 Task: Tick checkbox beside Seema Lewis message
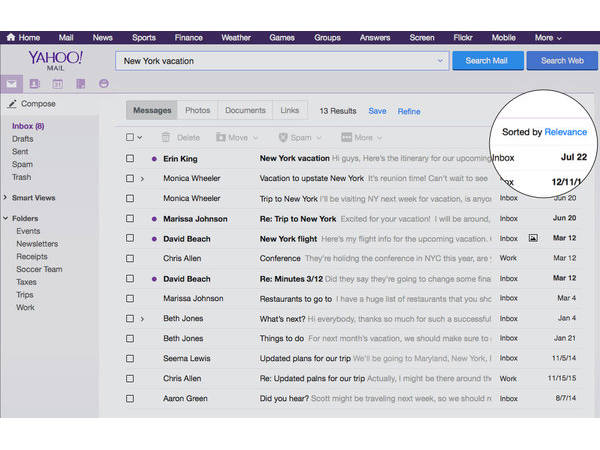coord(130,359)
